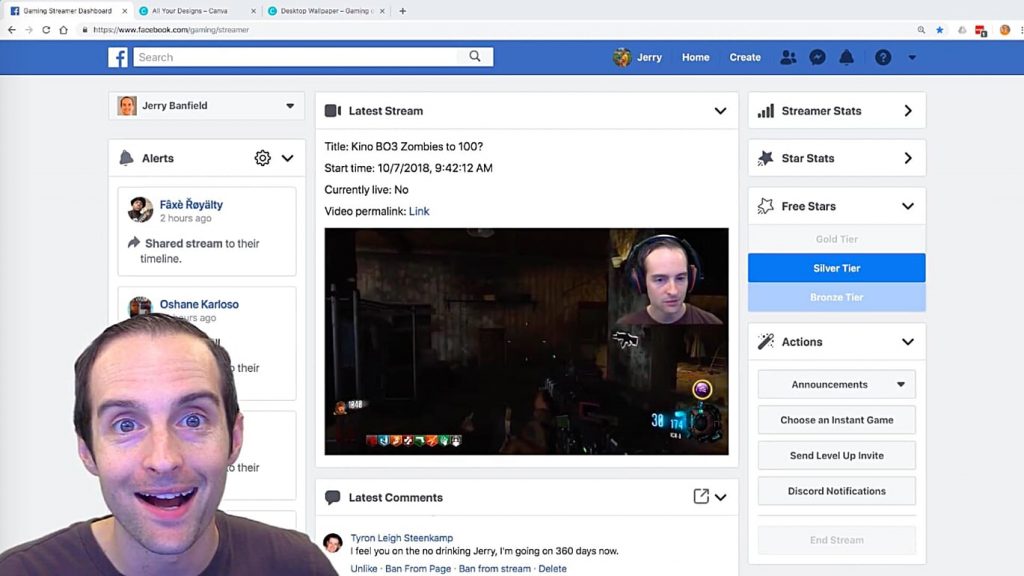Open the help question mark icon

pos(883,57)
